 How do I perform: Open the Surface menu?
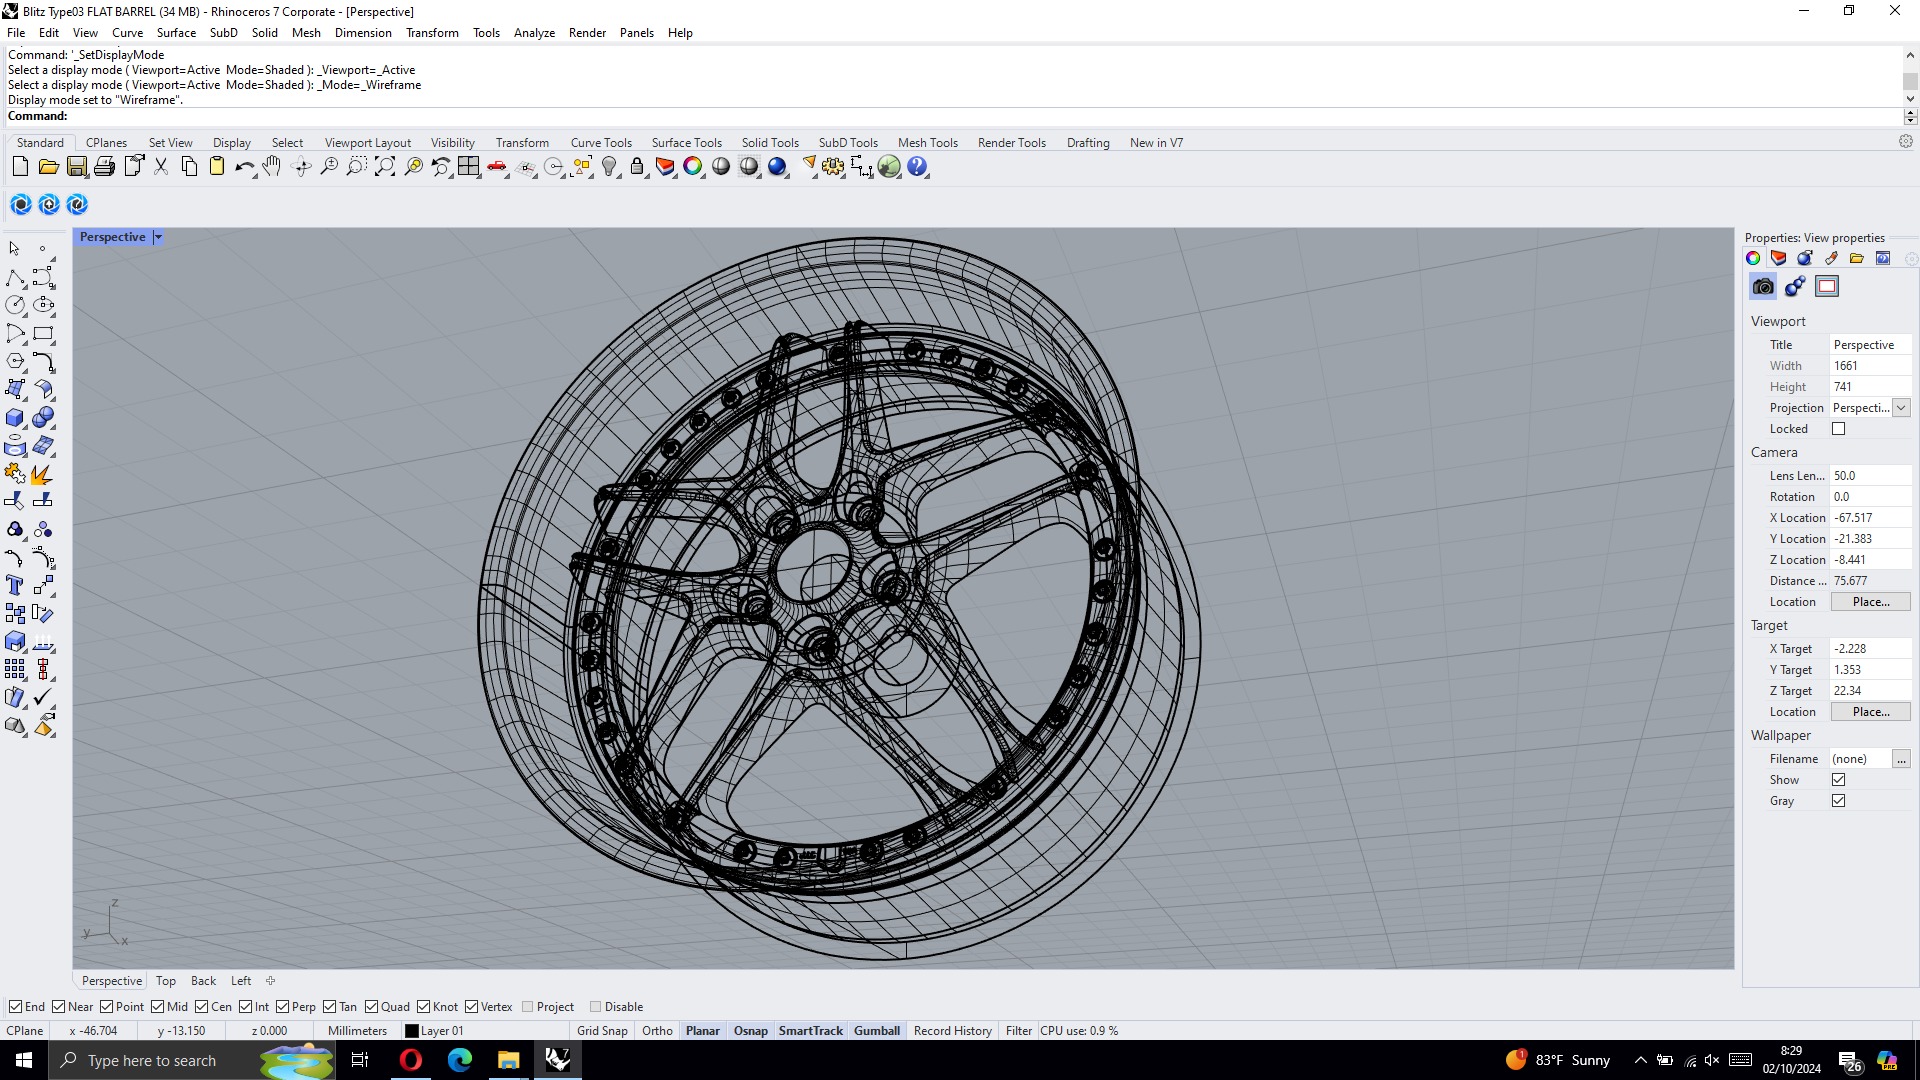pos(176,33)
